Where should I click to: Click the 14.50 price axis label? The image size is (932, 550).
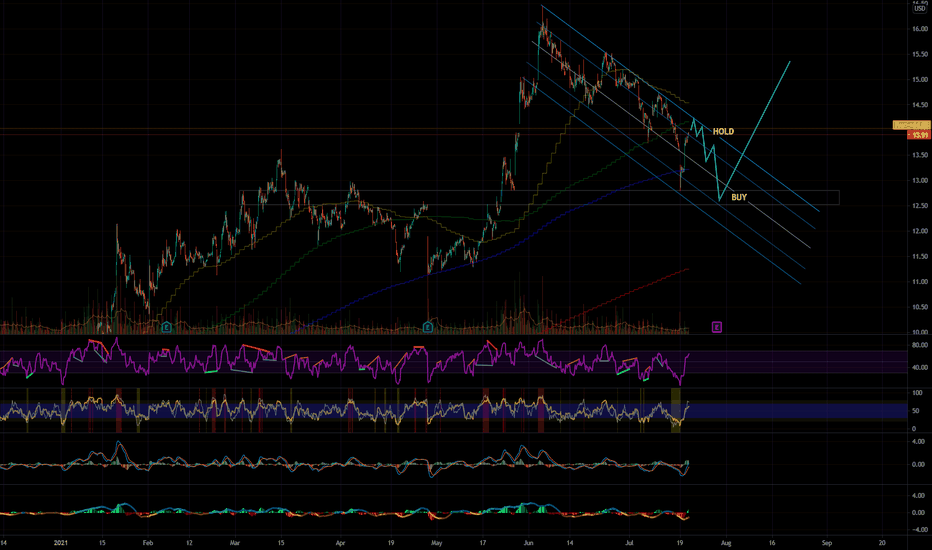tap(920, 105)
